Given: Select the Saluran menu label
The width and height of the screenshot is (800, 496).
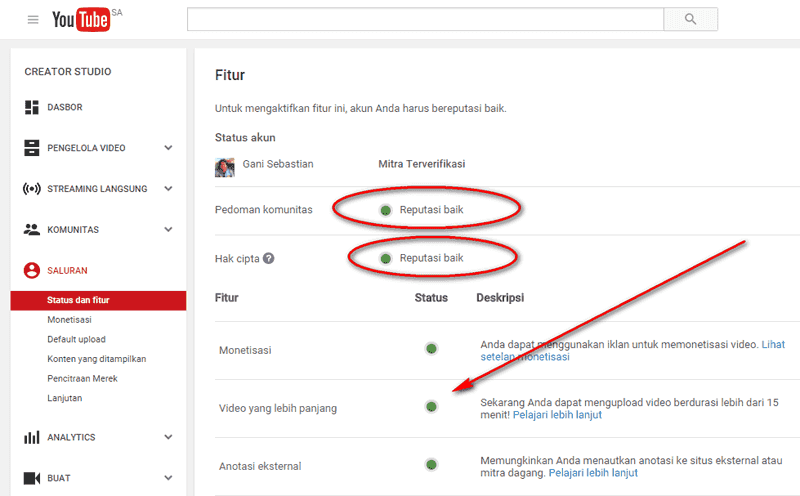Looking at the screenshot, I should click(67, 270).
